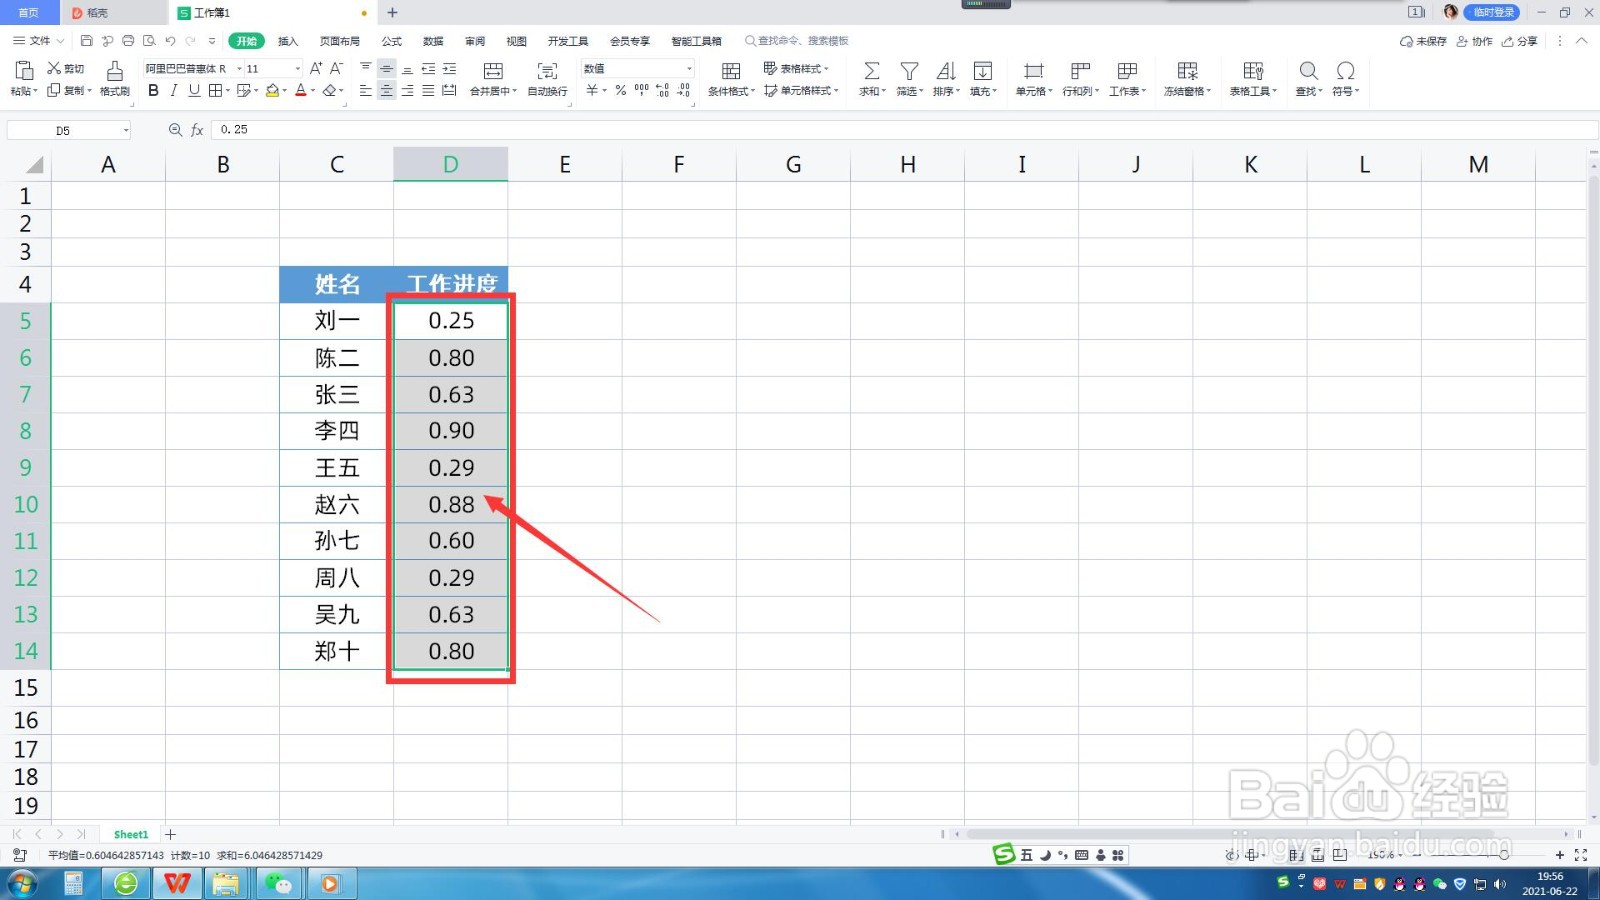Click the Save icon in quick access toolbar
Screen dimensions: 1600x900
87,41
